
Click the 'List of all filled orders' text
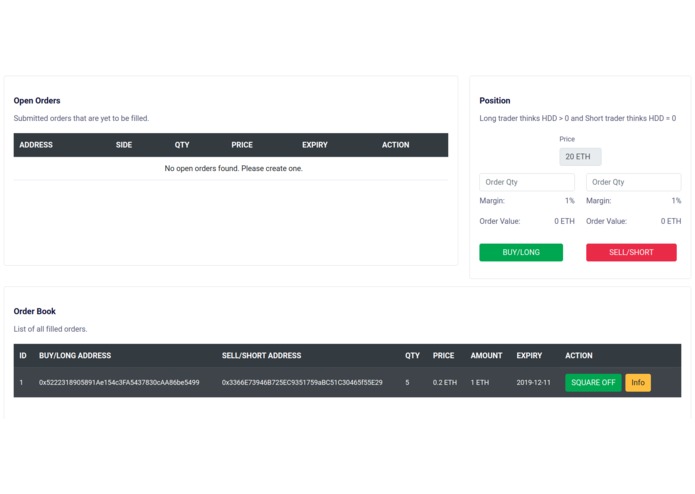(x=50, y=329)
